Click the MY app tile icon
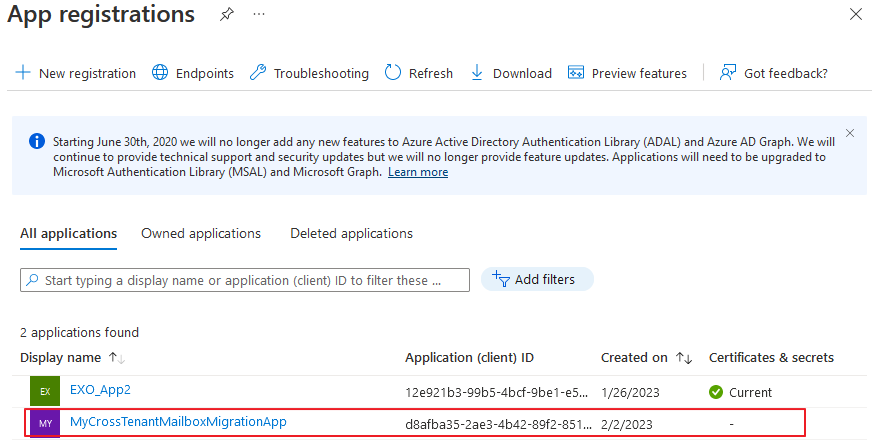 [x=45, y=423]
